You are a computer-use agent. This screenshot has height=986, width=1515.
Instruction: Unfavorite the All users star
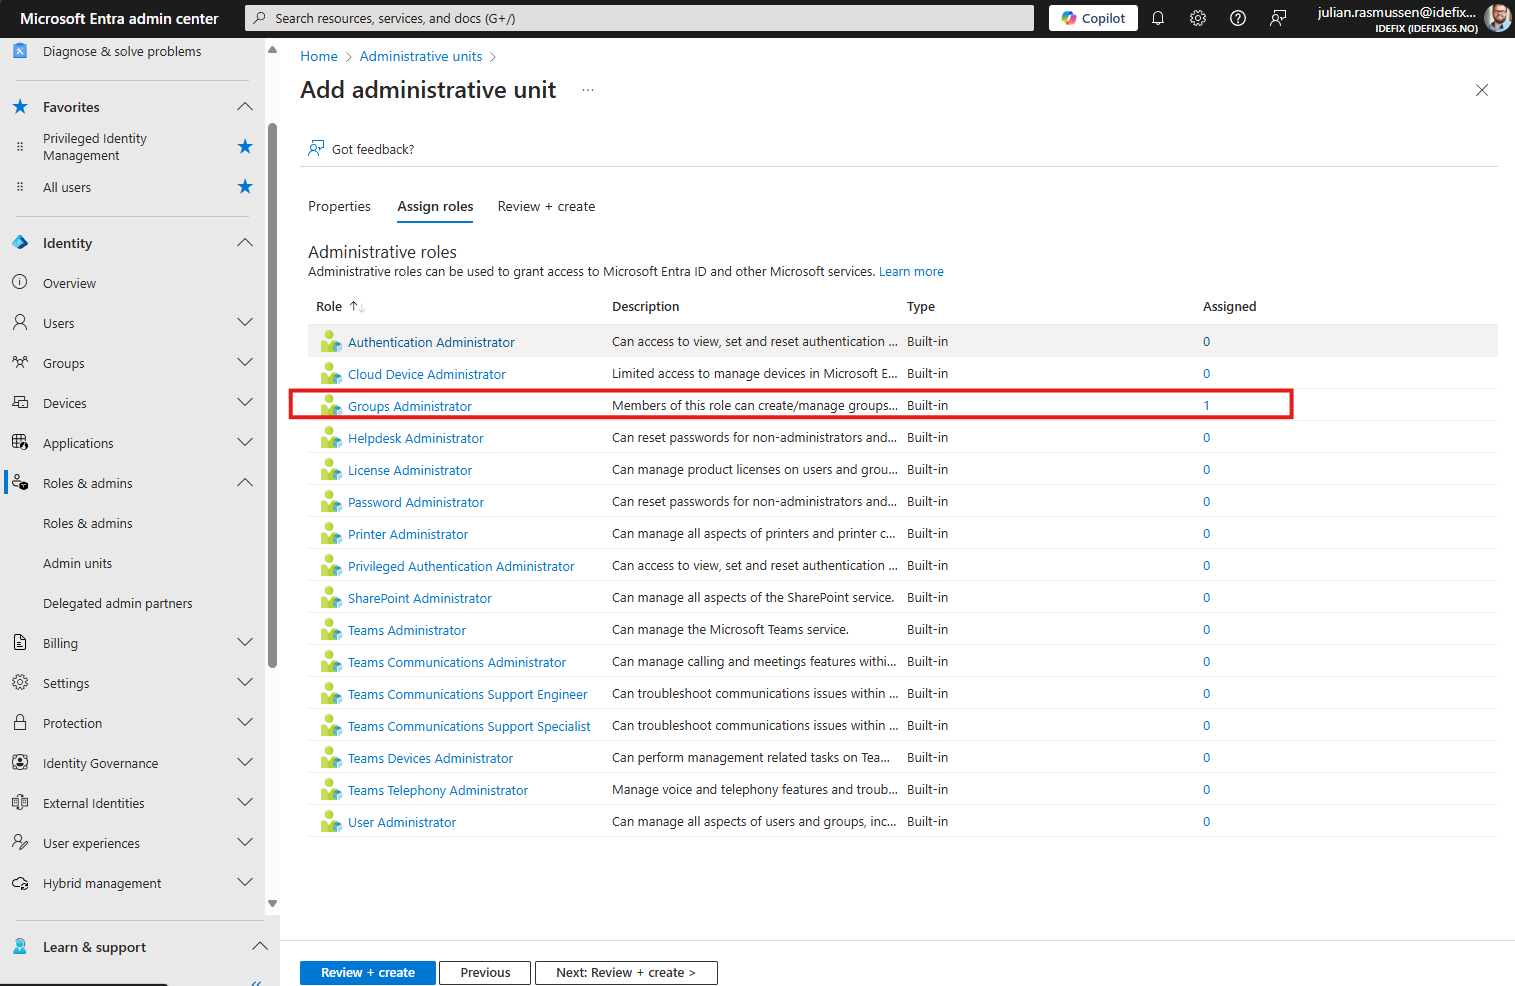pyautogui.click(x=245, y=186)
